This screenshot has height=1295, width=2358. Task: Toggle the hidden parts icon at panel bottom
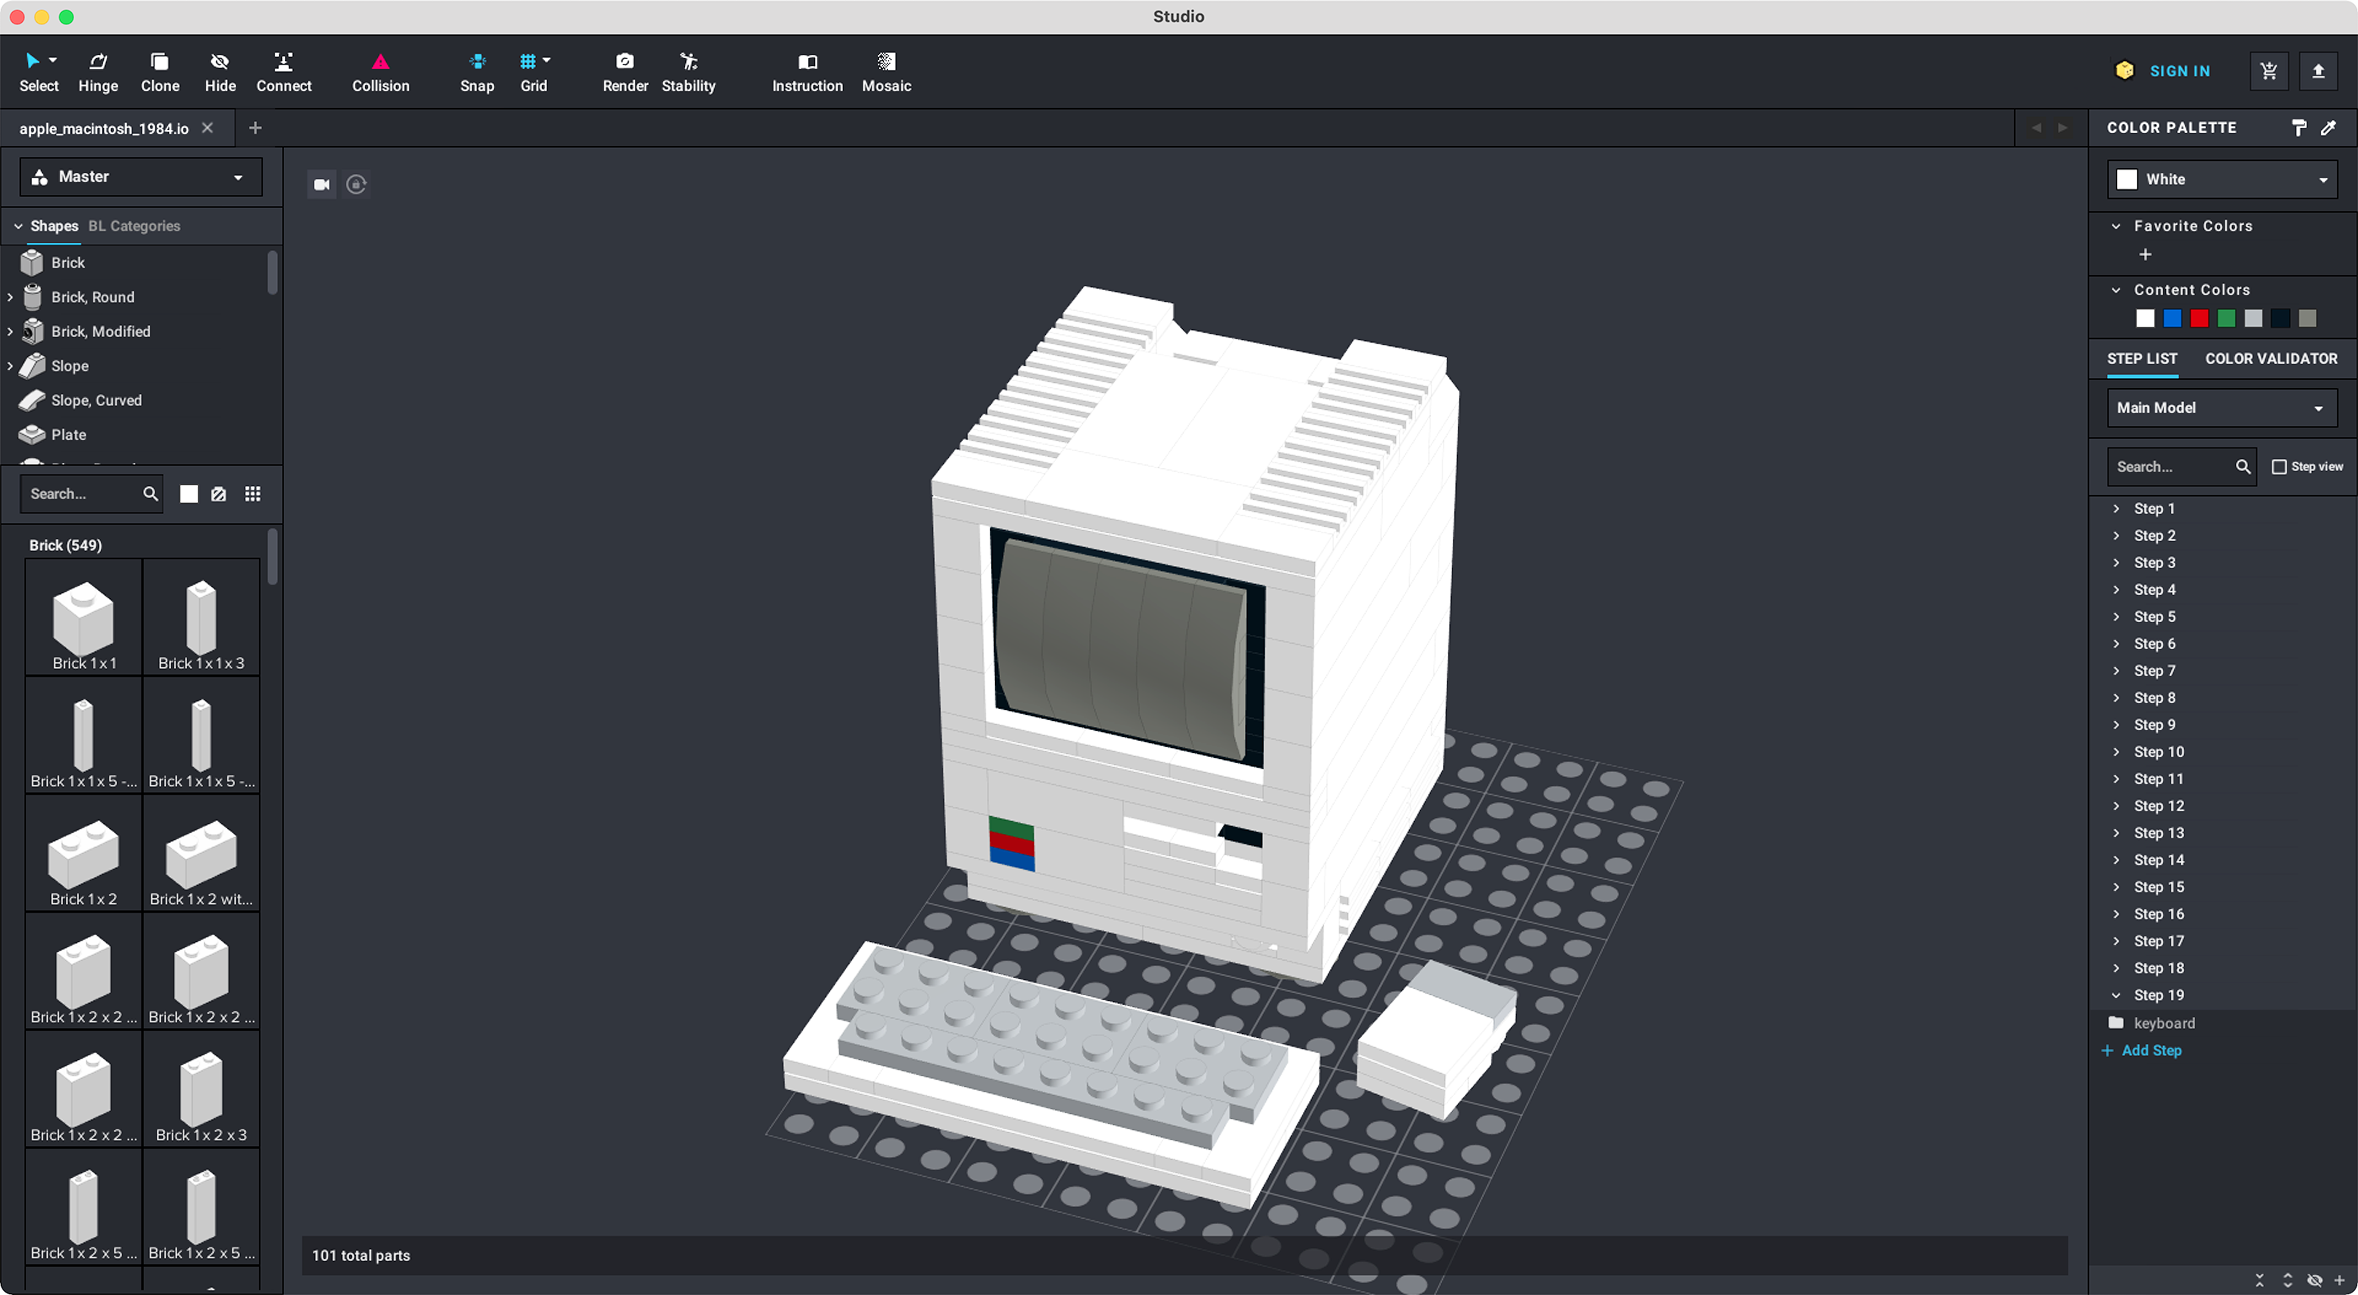[x=2314, y=1280]
